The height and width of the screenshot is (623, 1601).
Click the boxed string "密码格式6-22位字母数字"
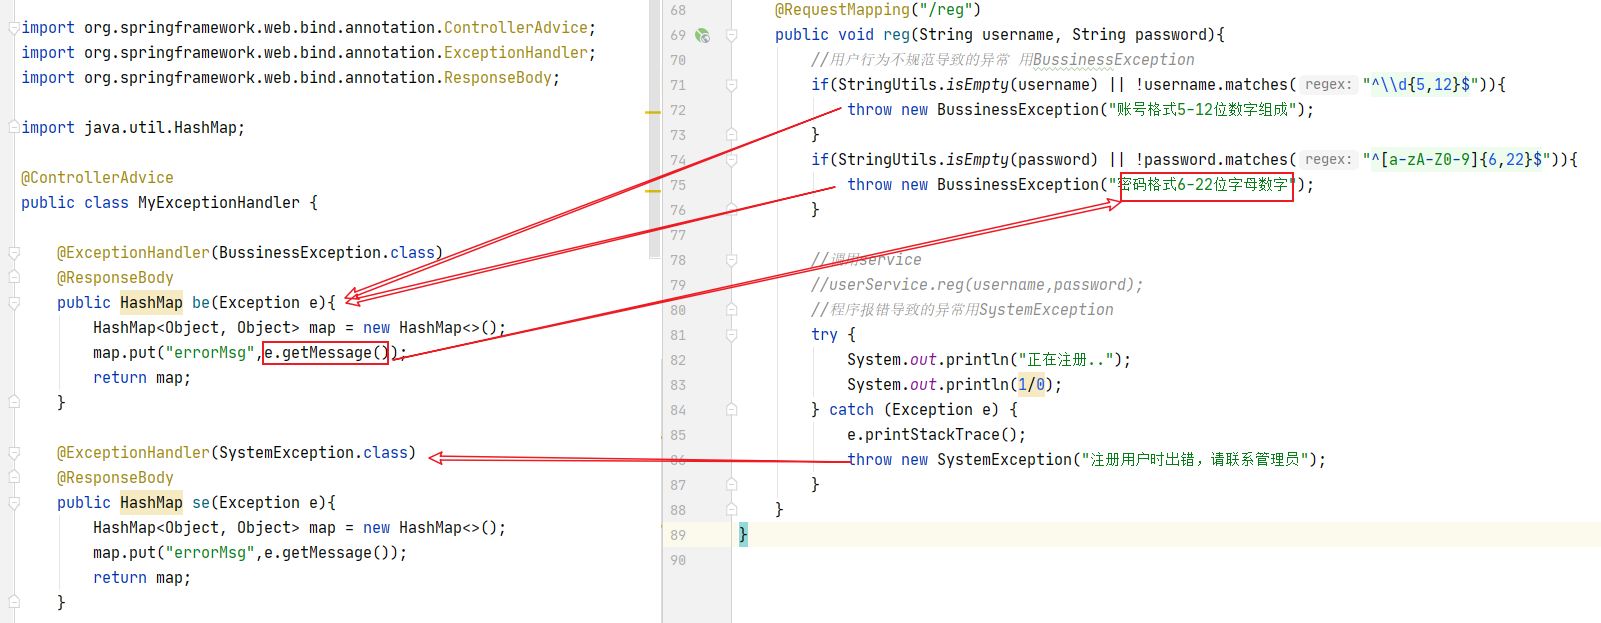click(1206, 186)
